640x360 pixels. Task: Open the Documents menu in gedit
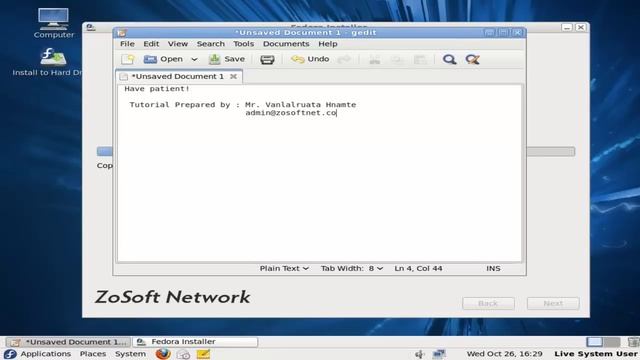[x=286, y=44]
